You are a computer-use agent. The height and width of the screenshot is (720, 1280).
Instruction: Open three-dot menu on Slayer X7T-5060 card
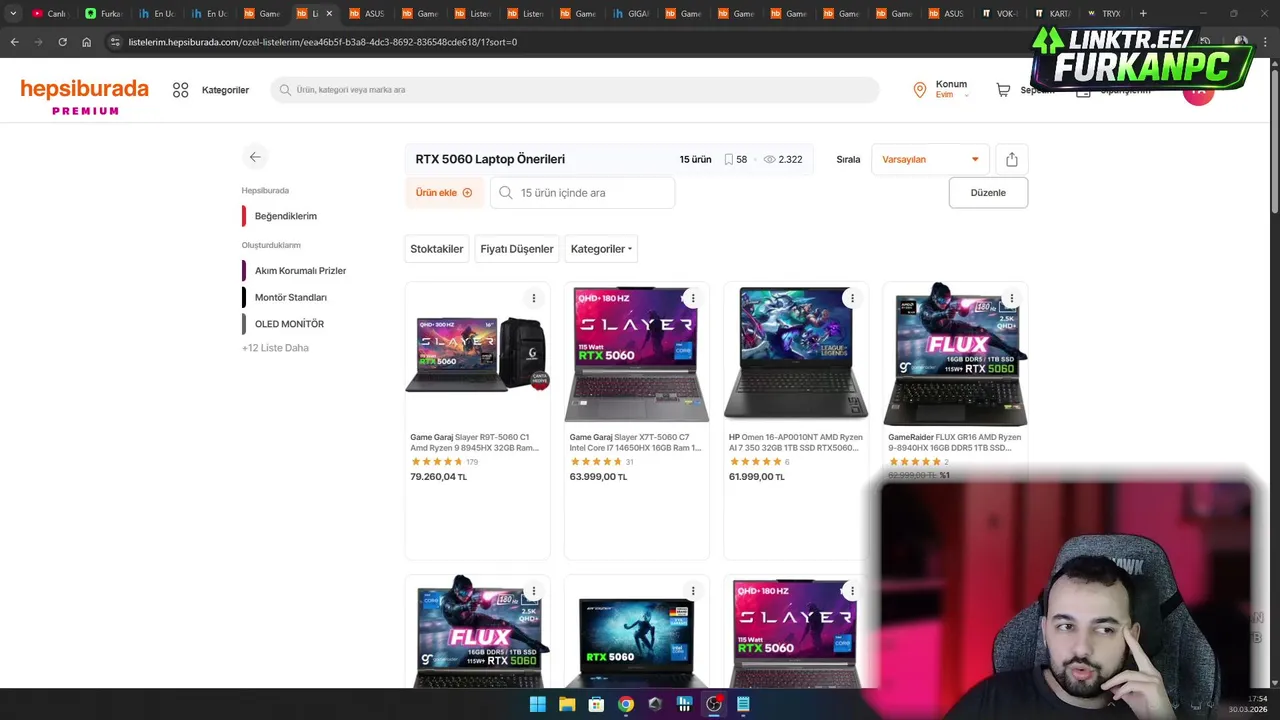tap(693, 298)
